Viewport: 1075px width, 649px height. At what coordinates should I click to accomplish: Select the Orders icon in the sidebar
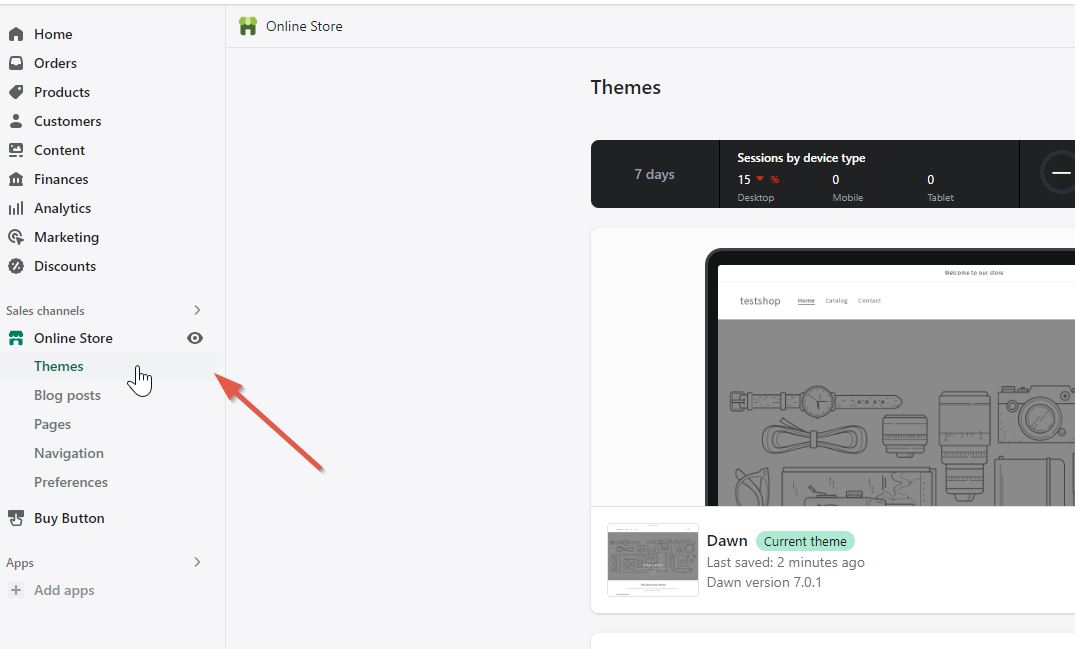point(14,63)
